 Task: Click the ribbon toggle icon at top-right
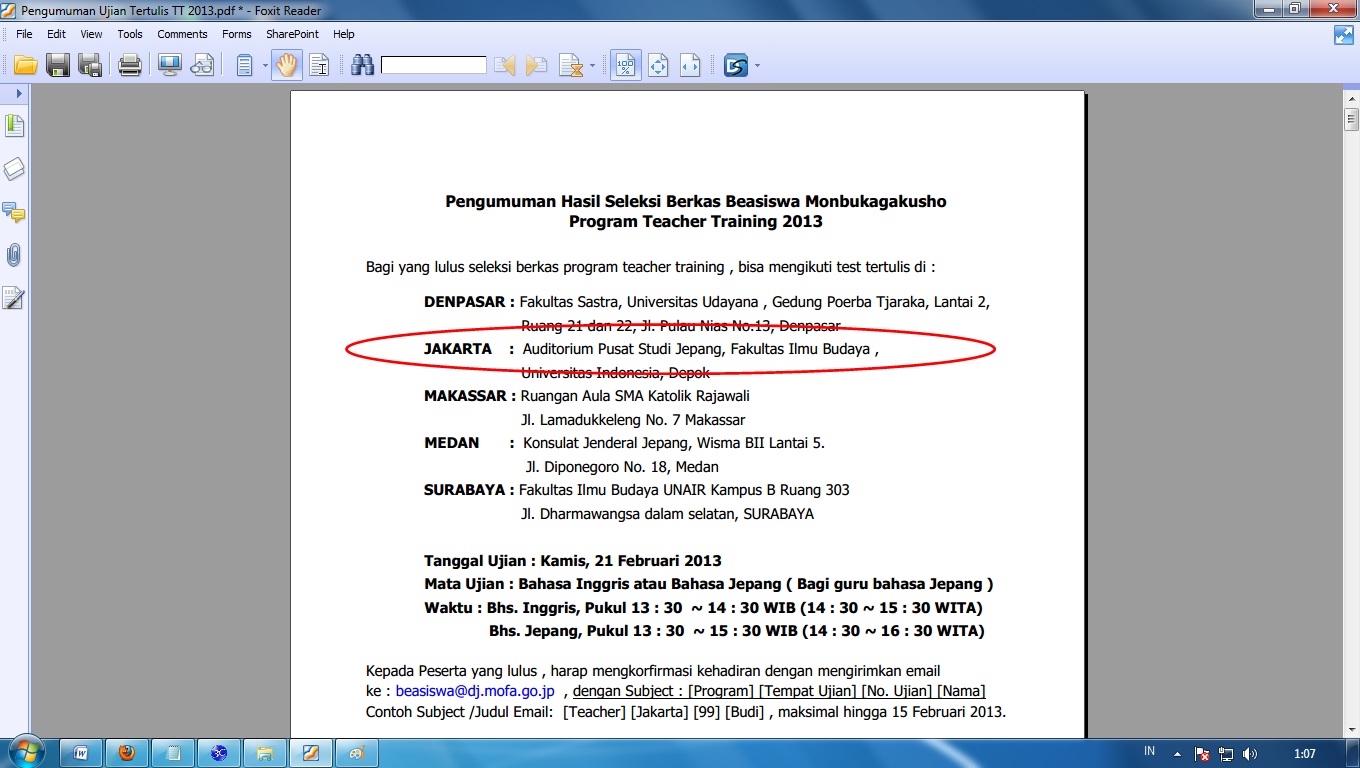(1344, 35)
